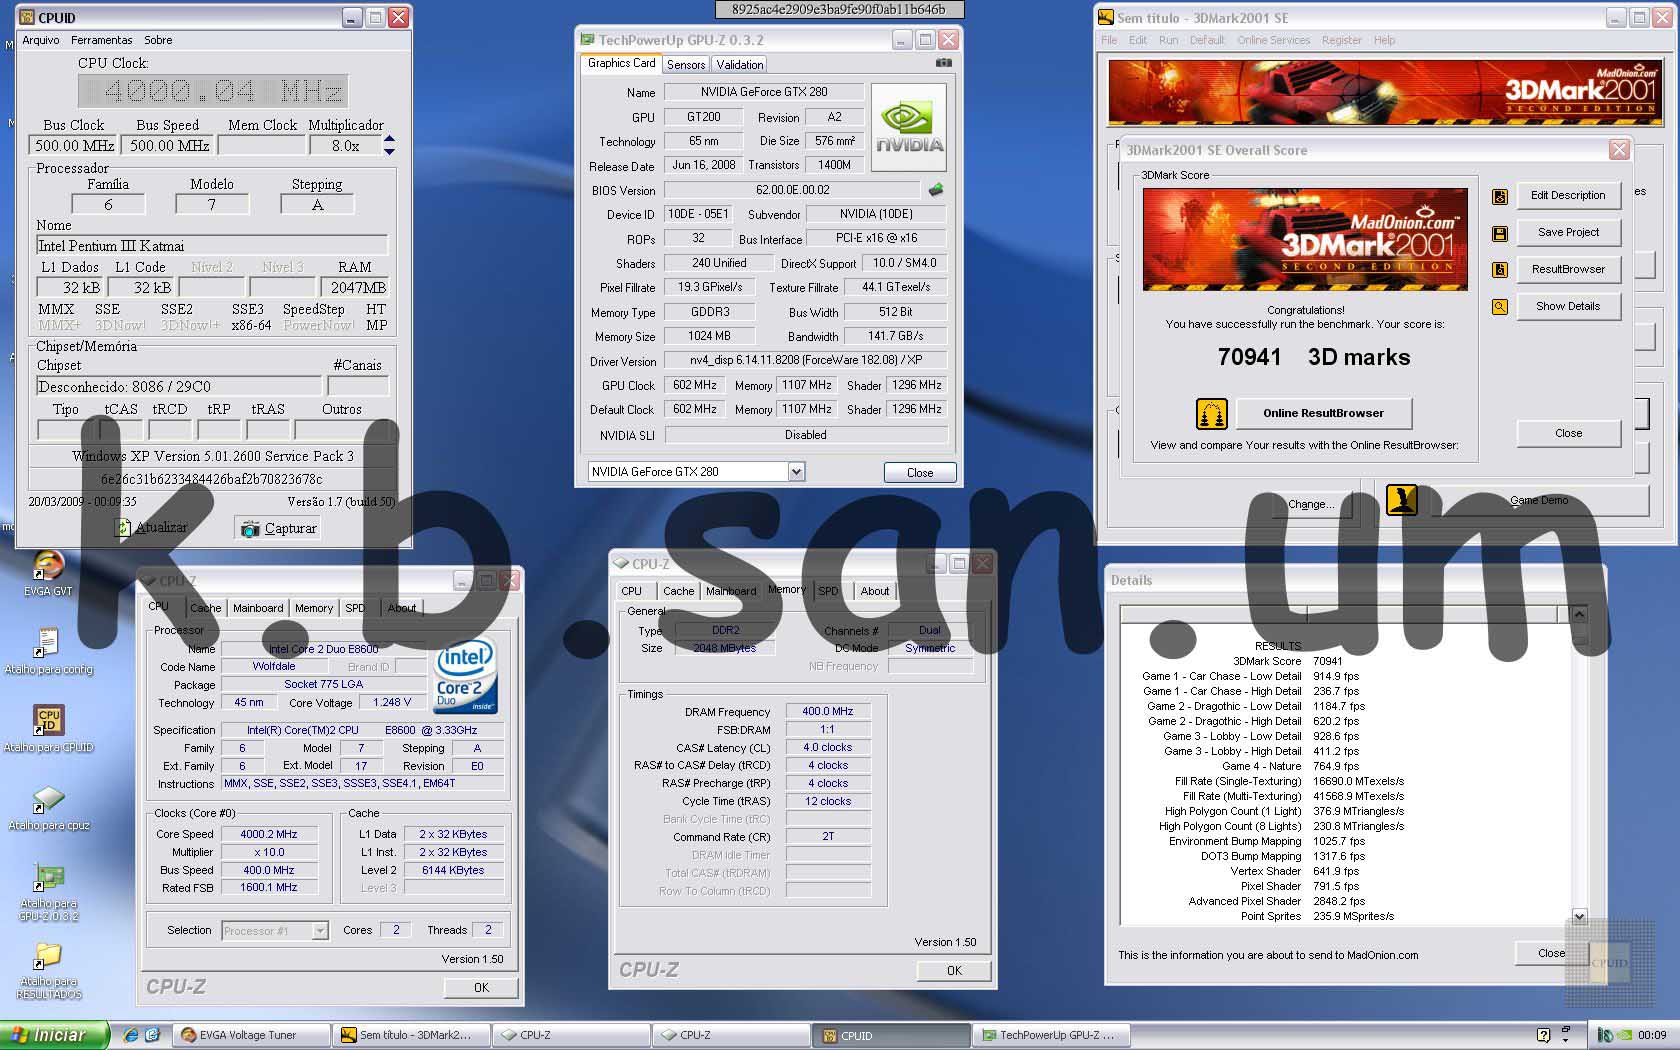
Task: Click the Online ResultBrowser button
Action: pyautogui.click(x=1323, y=413)
